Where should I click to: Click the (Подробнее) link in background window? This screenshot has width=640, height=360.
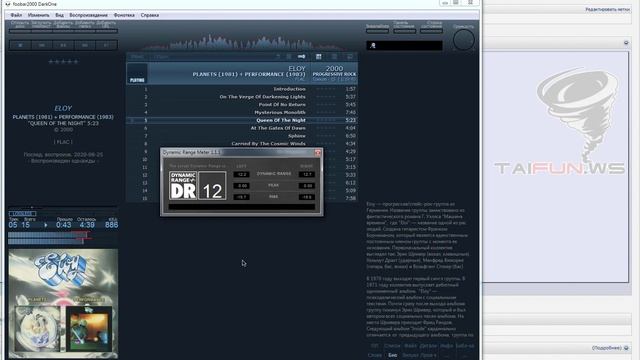click(607, 348)
